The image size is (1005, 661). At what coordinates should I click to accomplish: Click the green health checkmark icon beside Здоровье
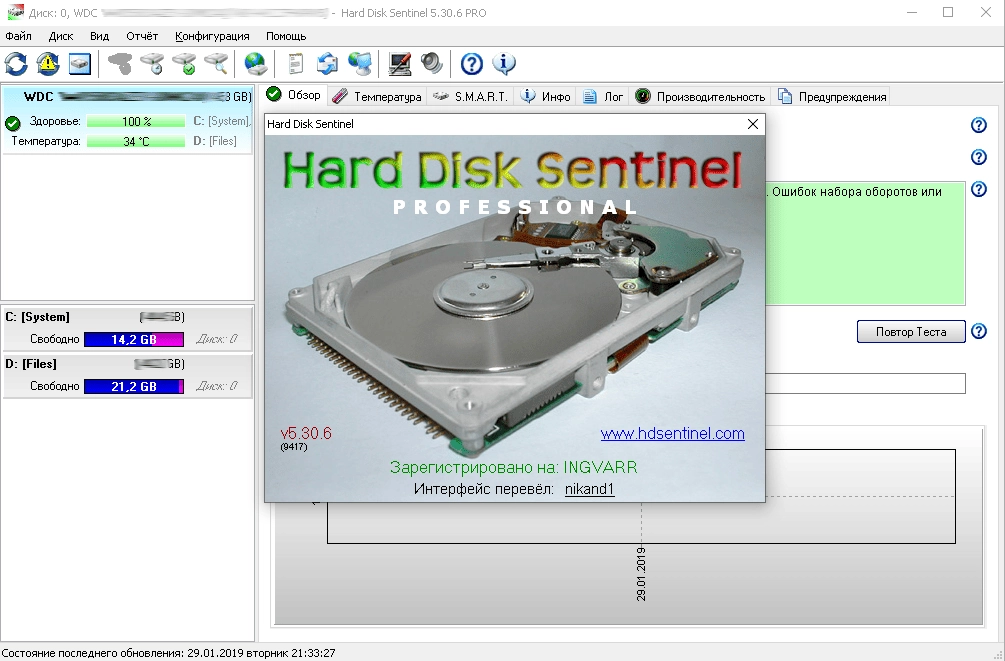click(12, 122)
